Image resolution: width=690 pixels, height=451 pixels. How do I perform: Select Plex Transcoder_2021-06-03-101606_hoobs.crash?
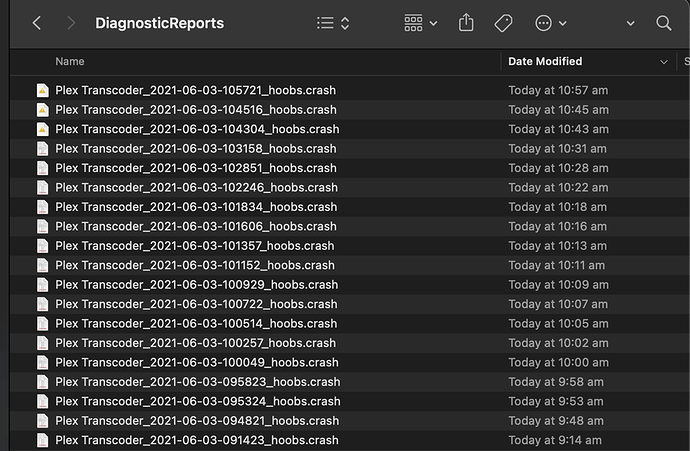pos(196,226)
